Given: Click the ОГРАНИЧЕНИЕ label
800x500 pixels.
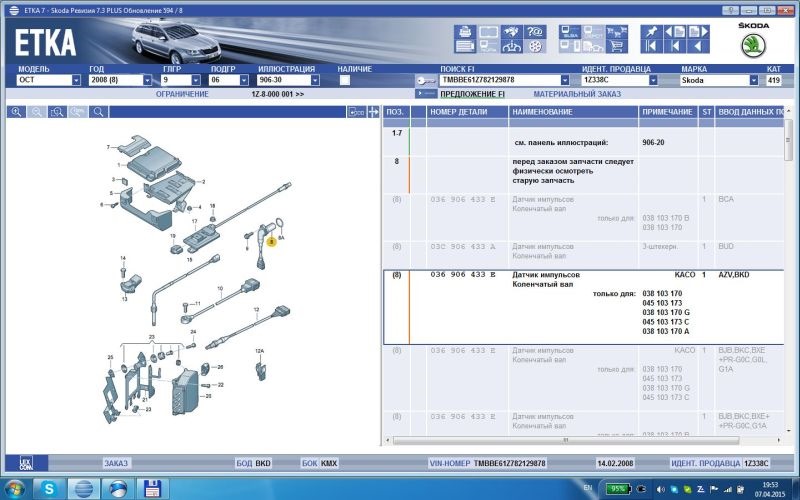Looking at the screenshot, I should point(182,94).
